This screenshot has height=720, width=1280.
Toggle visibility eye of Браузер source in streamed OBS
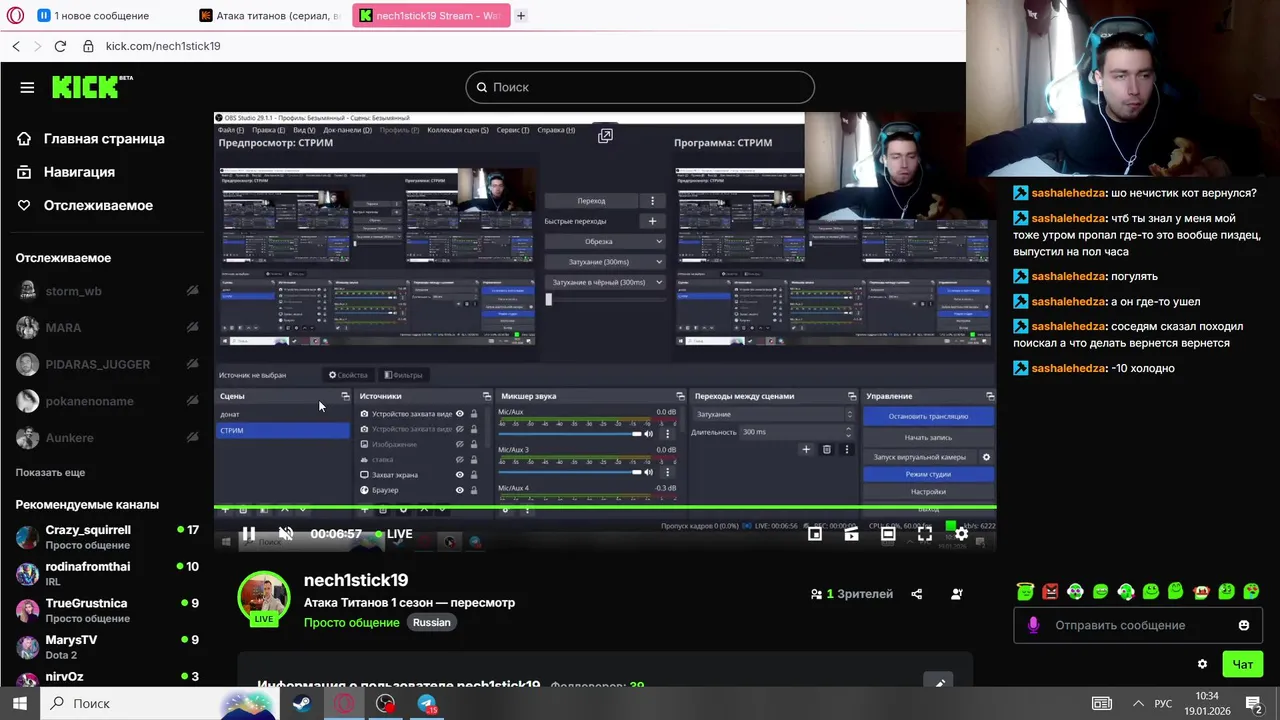click(460, 490)
